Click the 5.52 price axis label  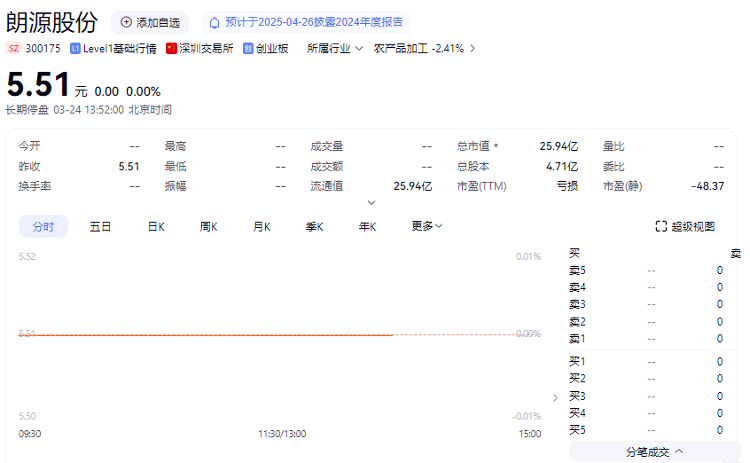pyautogui.click(x=27, y=256)
